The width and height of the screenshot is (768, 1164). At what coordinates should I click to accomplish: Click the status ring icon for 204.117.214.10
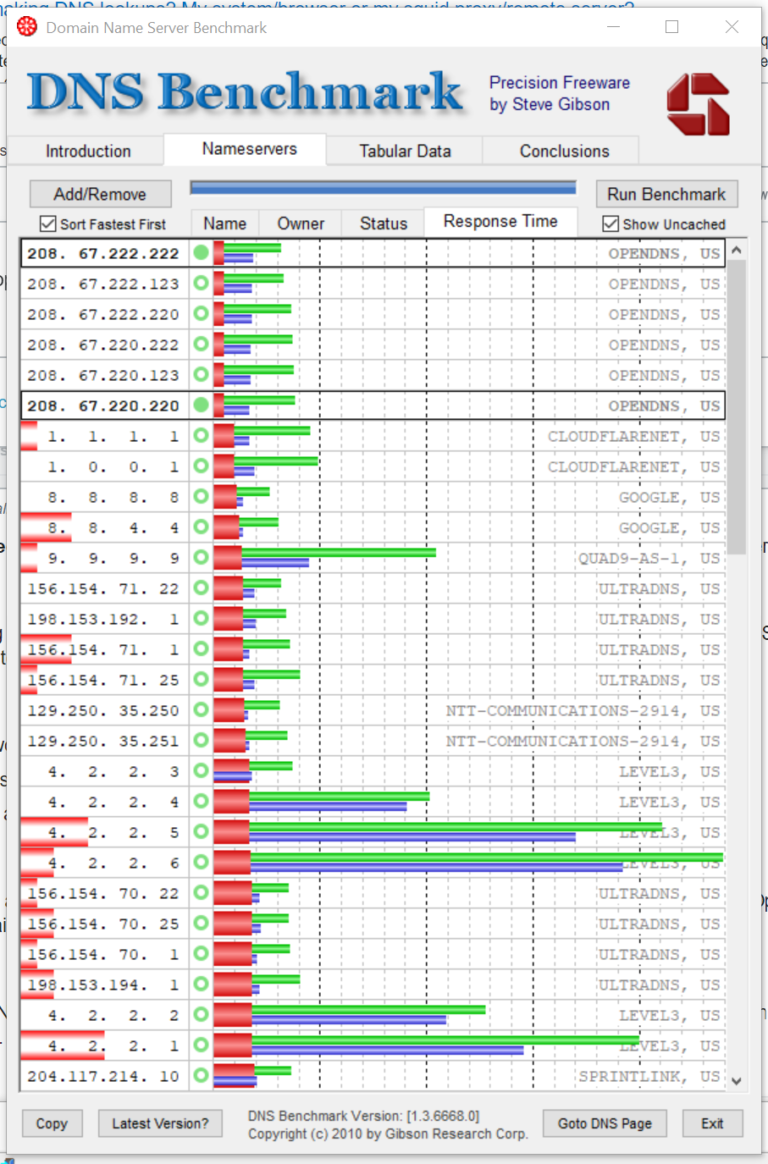[201, 1076]
